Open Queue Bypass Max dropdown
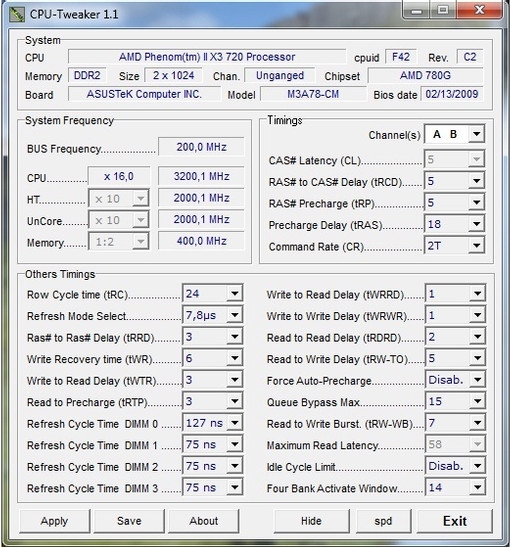This screenshot has width=510, height=547. tap(455, 402)
